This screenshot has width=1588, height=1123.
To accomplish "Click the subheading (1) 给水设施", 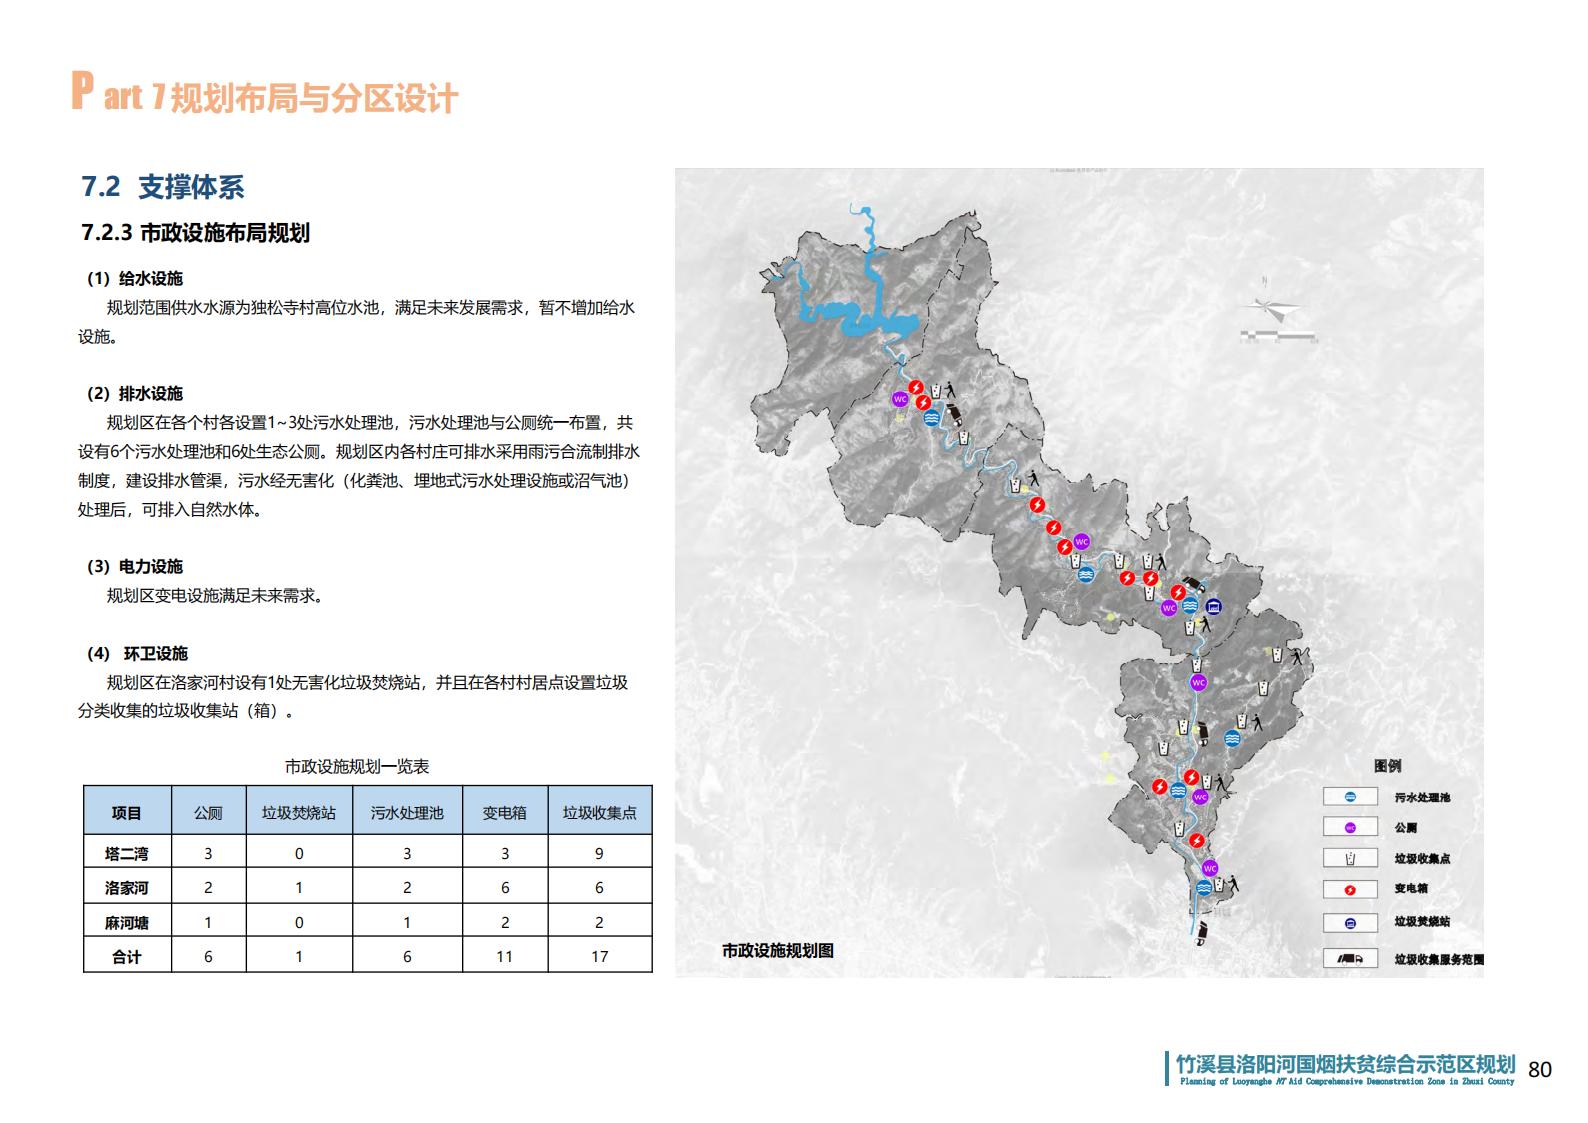I will pos(135,278).
